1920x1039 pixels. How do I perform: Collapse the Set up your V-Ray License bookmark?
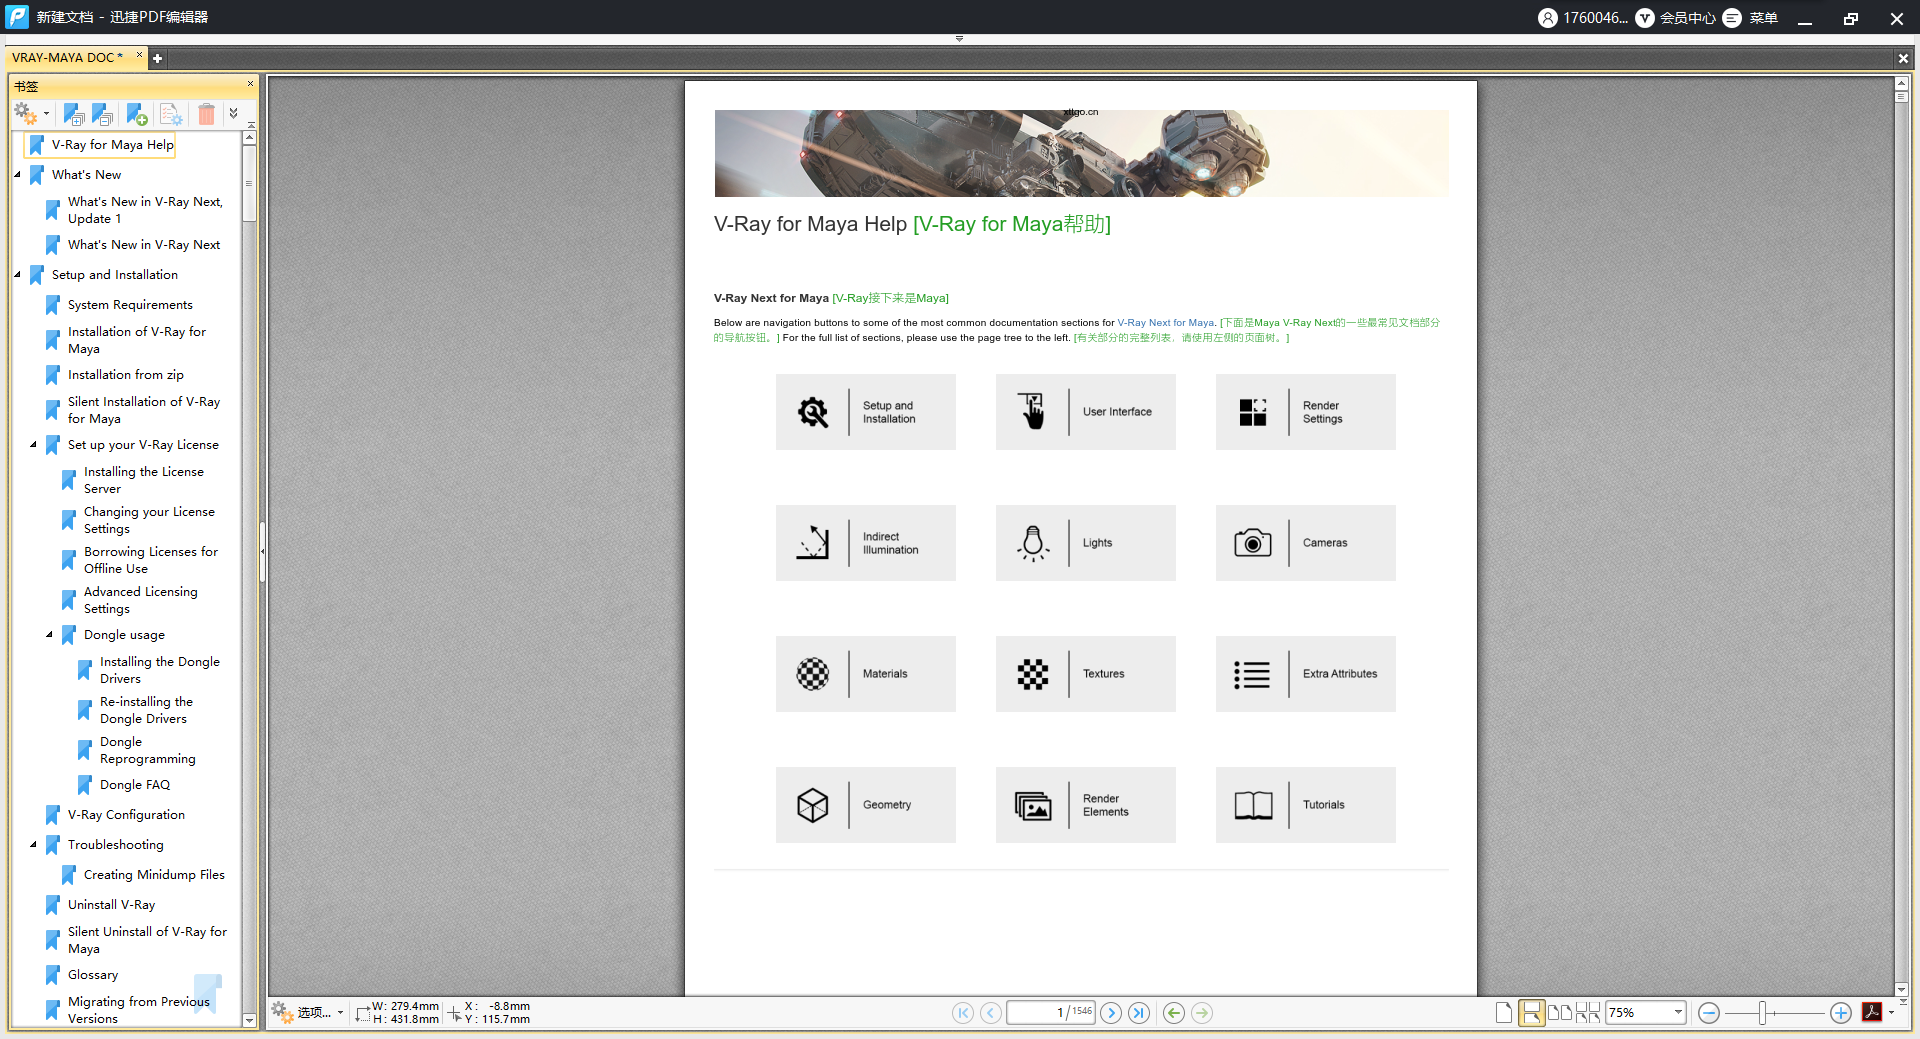(34, 444)
